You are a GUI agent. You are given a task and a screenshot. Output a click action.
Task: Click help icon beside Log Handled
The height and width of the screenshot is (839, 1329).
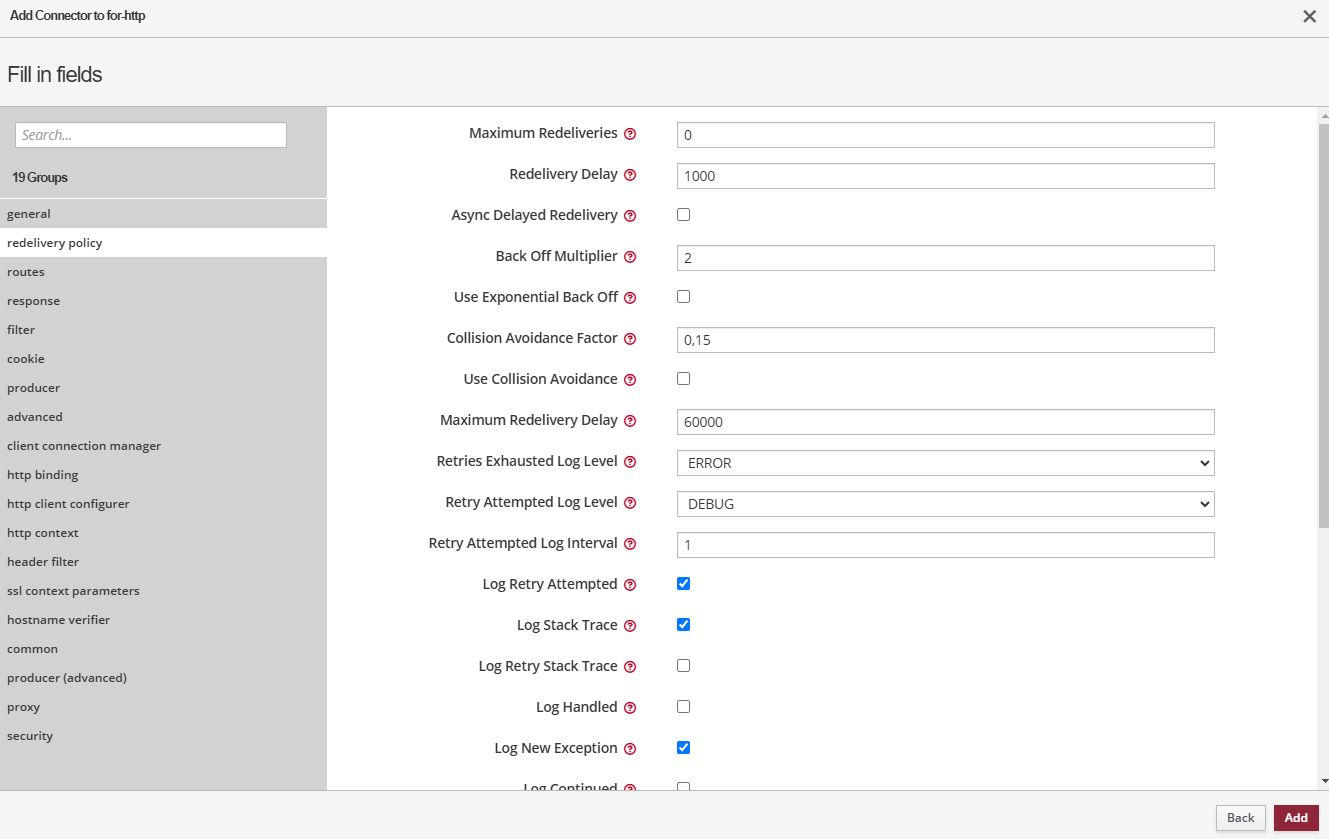[630, 708]
